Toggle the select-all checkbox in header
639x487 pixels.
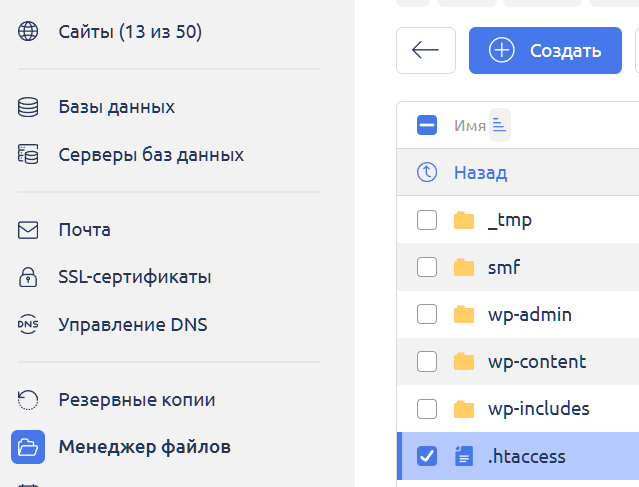pyautogui.click(x=427, y=125)
